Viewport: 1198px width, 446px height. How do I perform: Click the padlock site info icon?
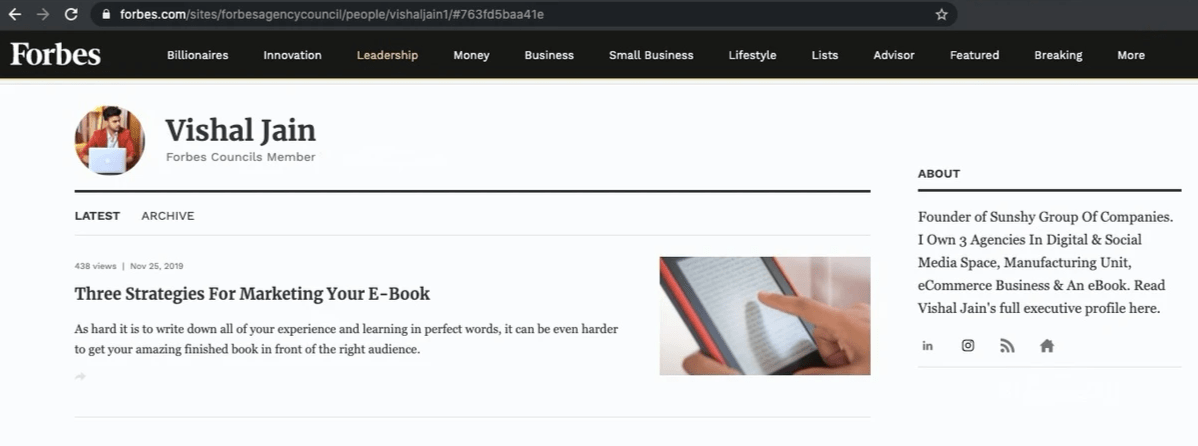(x=105, y=14)
